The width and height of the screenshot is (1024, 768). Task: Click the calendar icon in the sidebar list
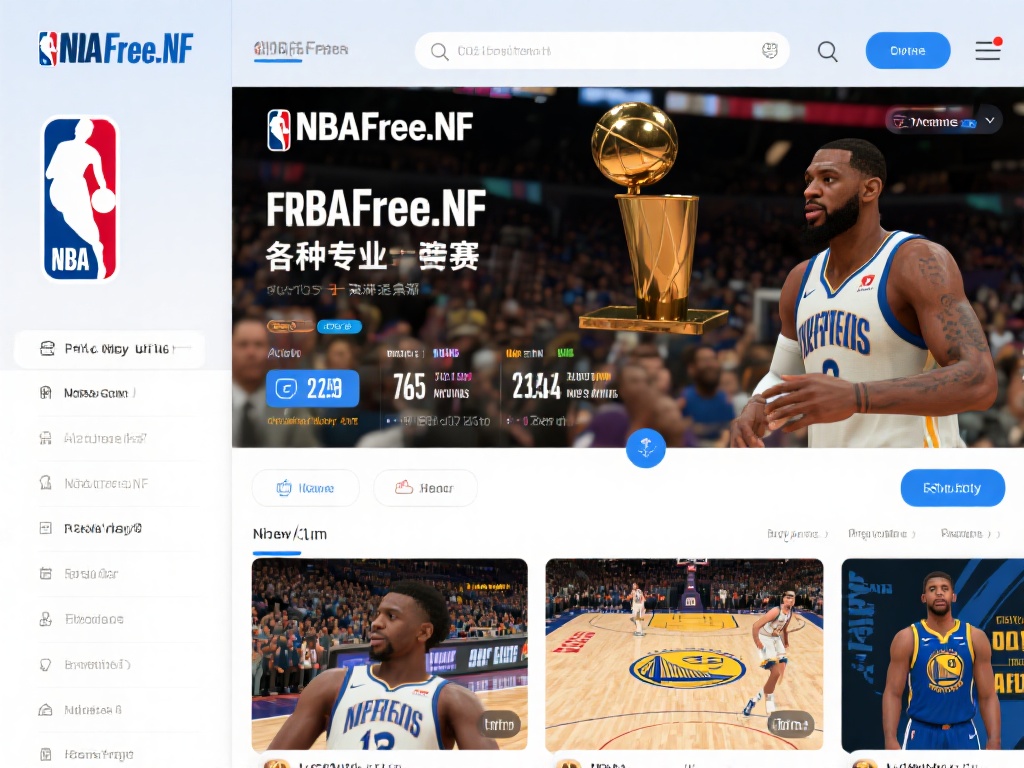coord(46,574)
